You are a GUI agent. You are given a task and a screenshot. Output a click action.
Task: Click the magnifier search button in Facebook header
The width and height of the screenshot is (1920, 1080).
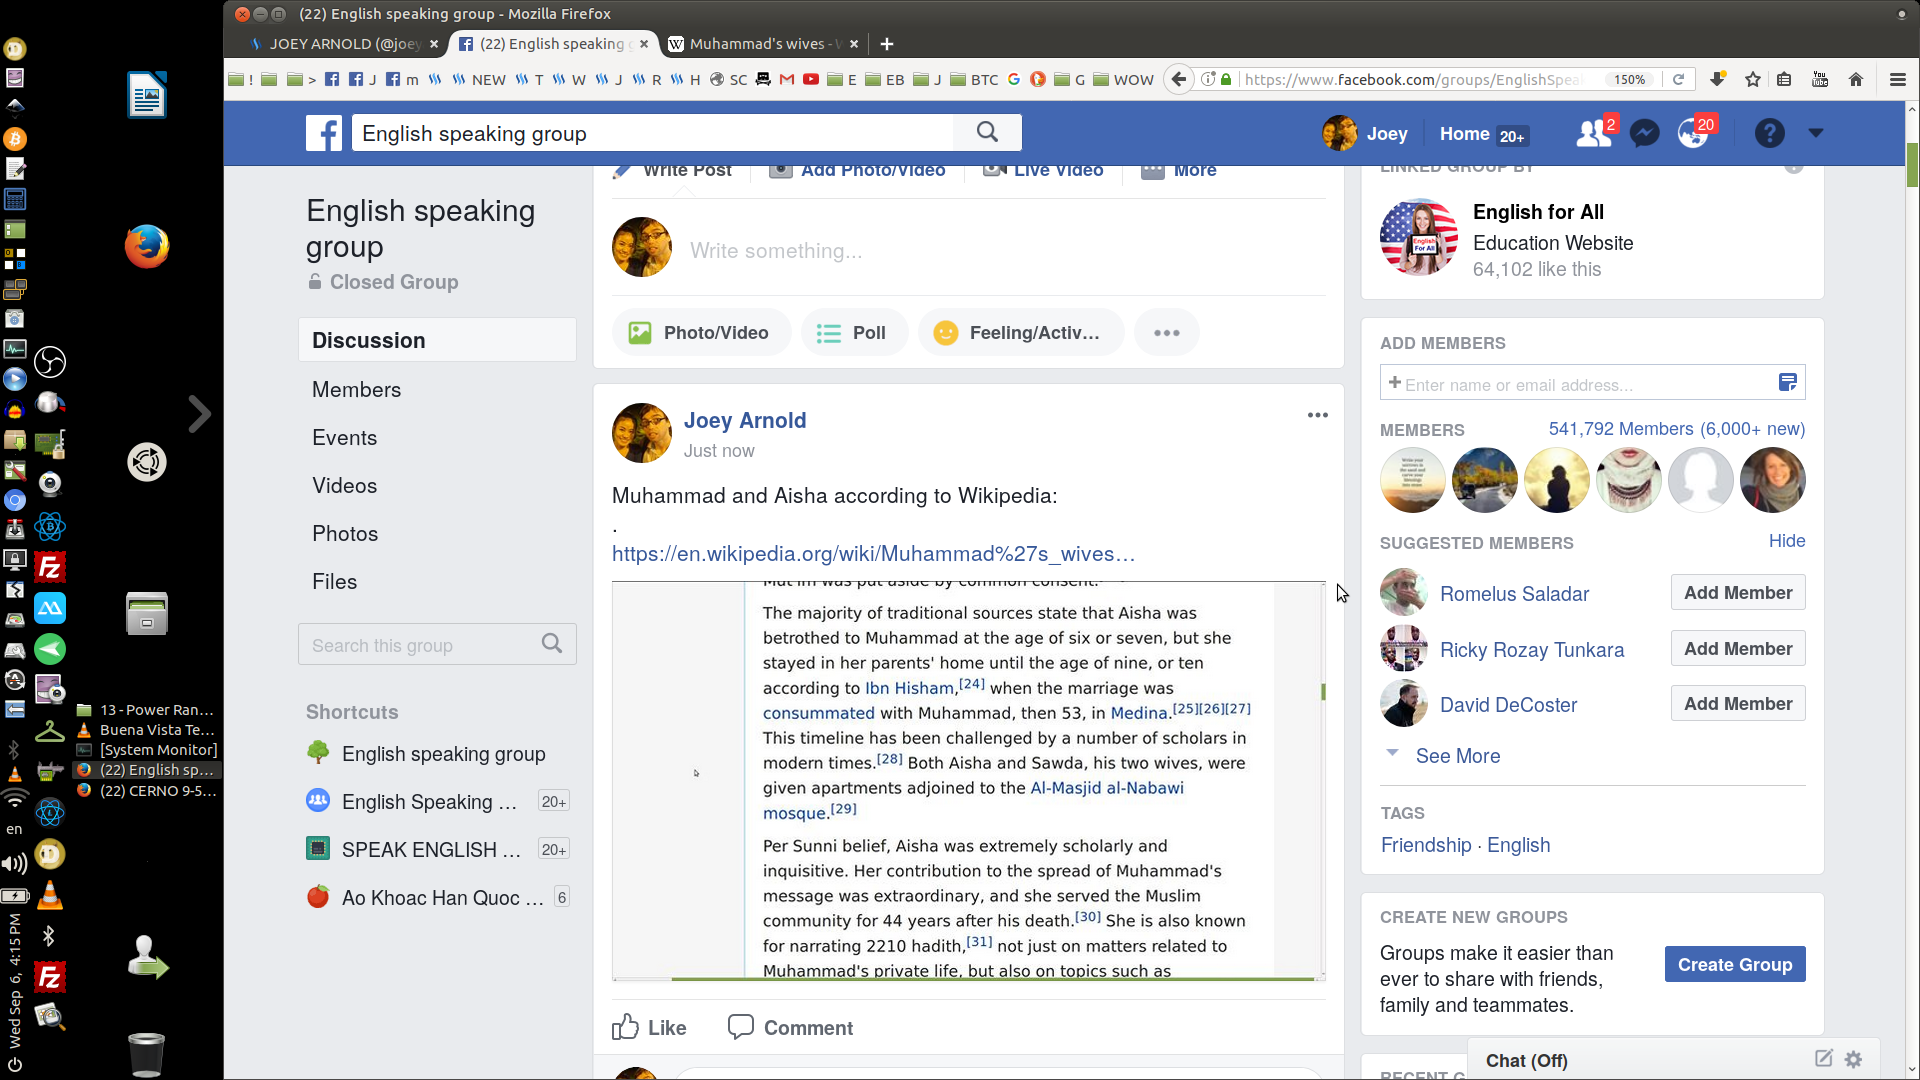[987, 132]
